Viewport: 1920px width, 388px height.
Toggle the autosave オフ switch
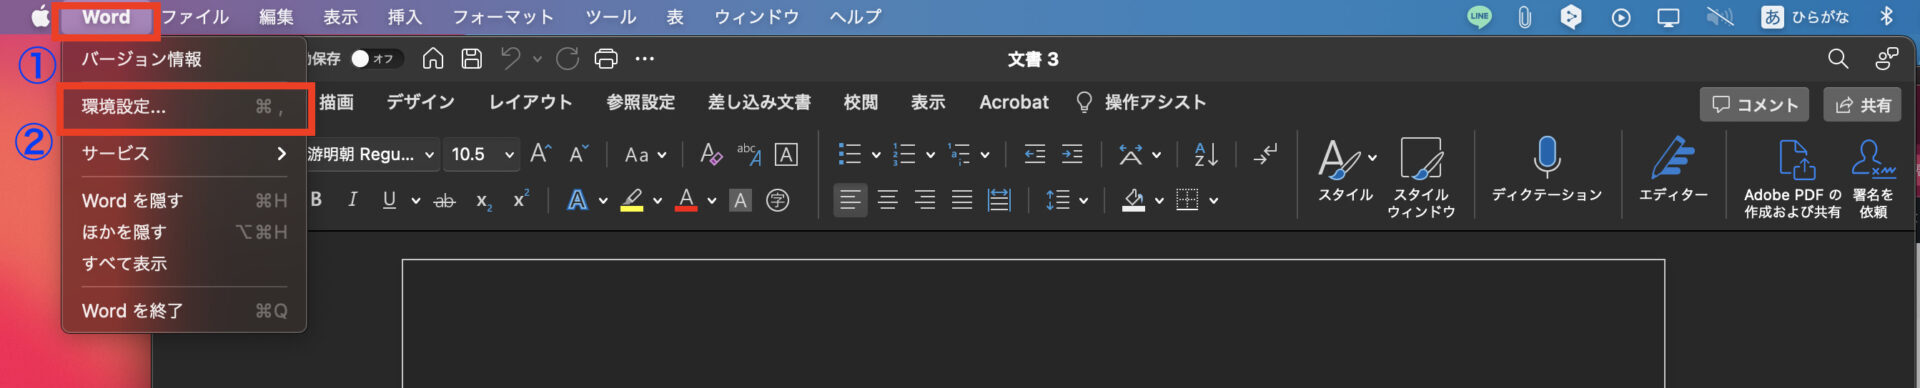tap(376, 59)
